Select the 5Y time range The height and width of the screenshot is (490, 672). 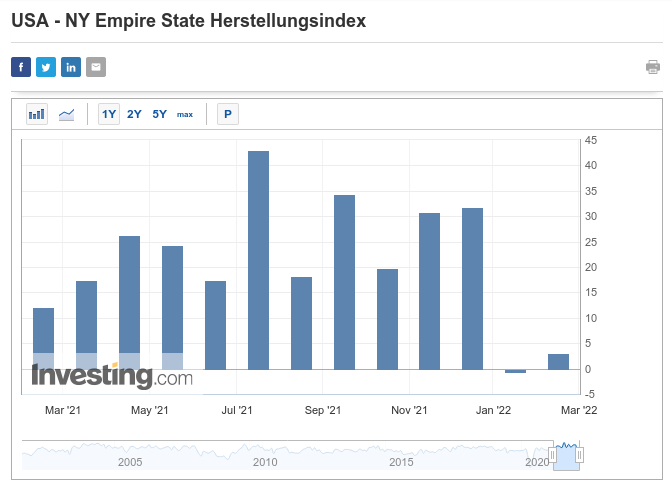[160, 114]
